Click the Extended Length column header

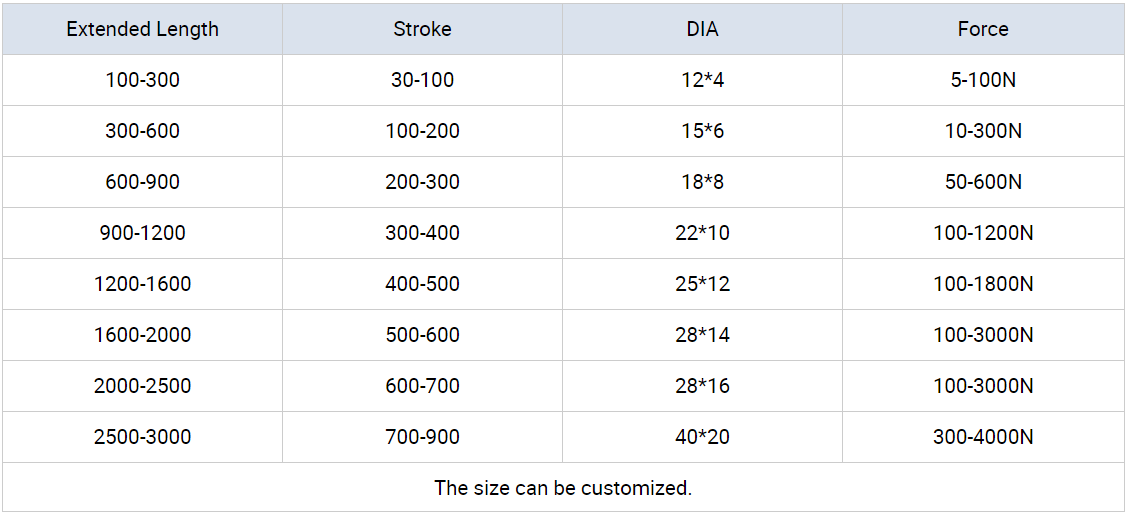pyautogui.click(x=142, y=29)
